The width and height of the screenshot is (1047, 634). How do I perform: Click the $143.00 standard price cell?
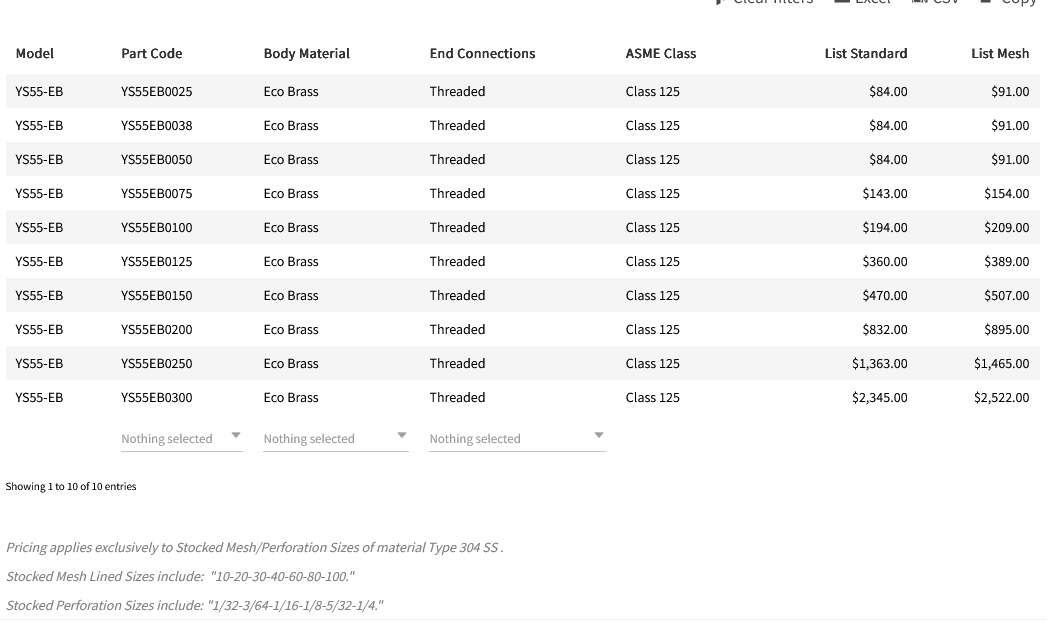pos(885,194)
